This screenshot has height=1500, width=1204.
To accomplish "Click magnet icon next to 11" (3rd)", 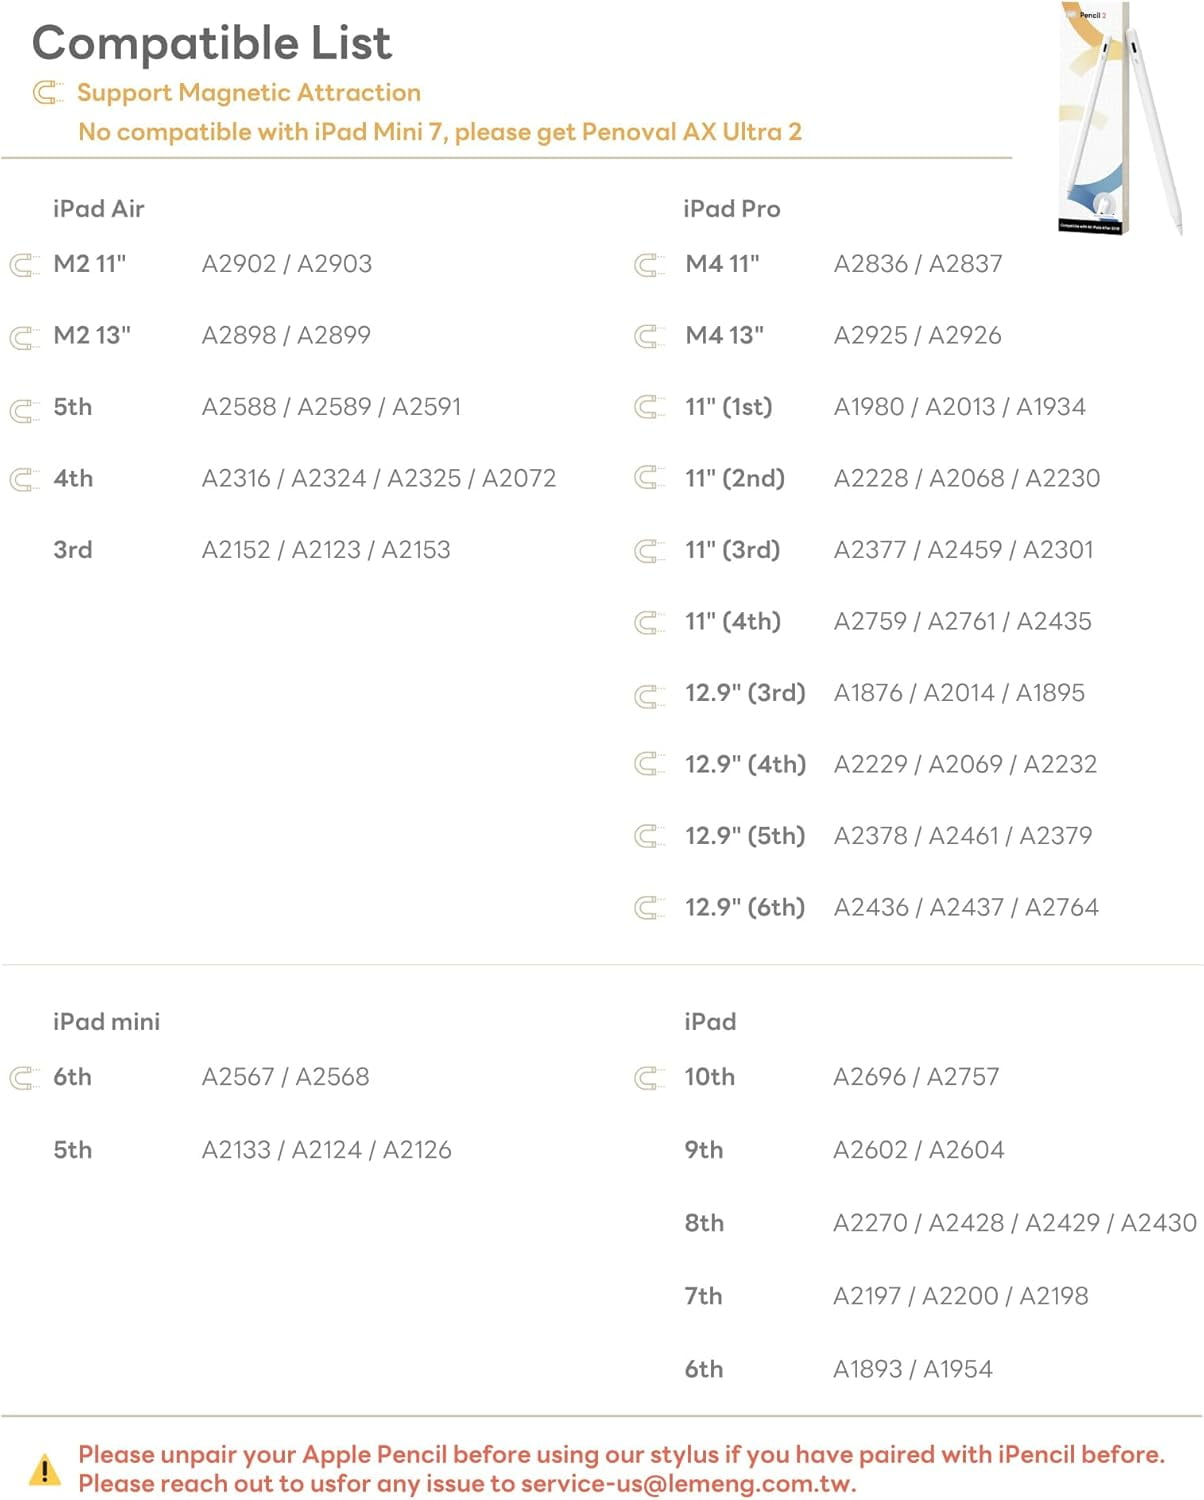I will (x=649, y=551).
